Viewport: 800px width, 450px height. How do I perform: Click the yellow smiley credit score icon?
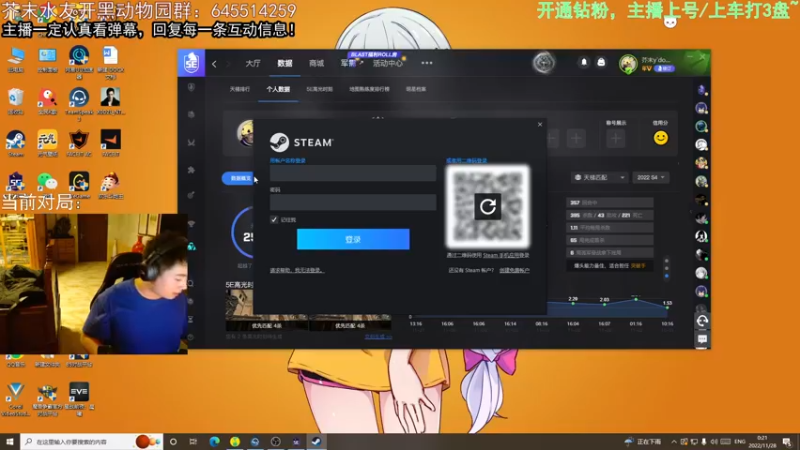click(661, 138)
